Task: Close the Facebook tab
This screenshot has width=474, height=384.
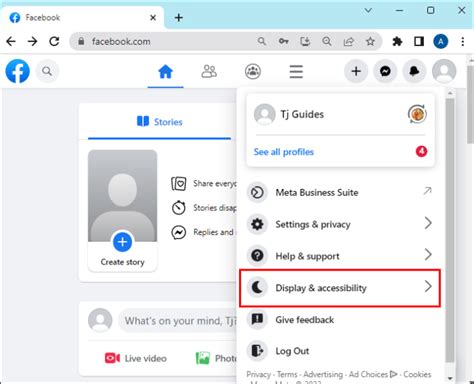Action: (x=153, y=17)
